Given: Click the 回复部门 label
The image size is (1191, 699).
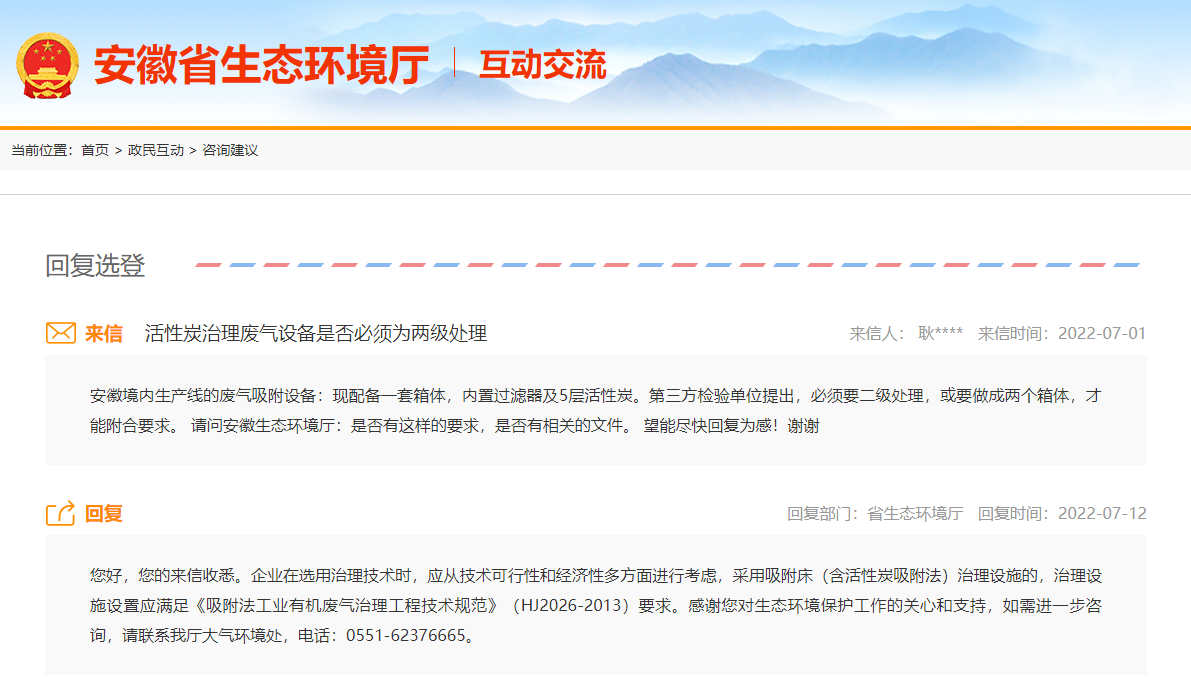Looking at the screenshot, I should 823,514.
